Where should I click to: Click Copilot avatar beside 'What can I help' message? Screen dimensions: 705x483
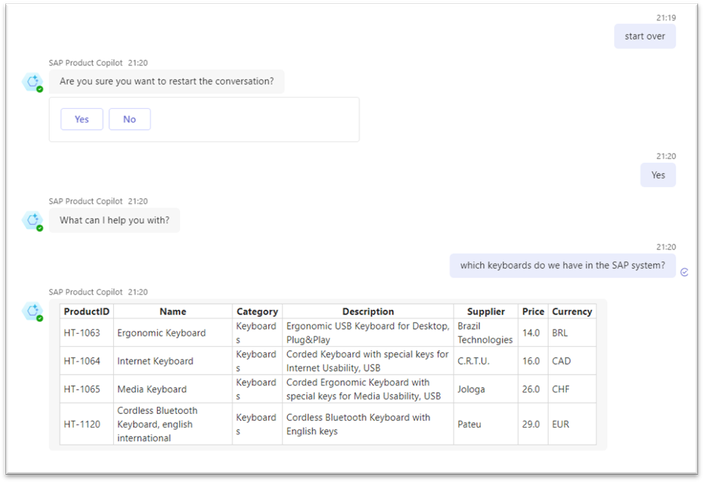[x=33, y=221]
